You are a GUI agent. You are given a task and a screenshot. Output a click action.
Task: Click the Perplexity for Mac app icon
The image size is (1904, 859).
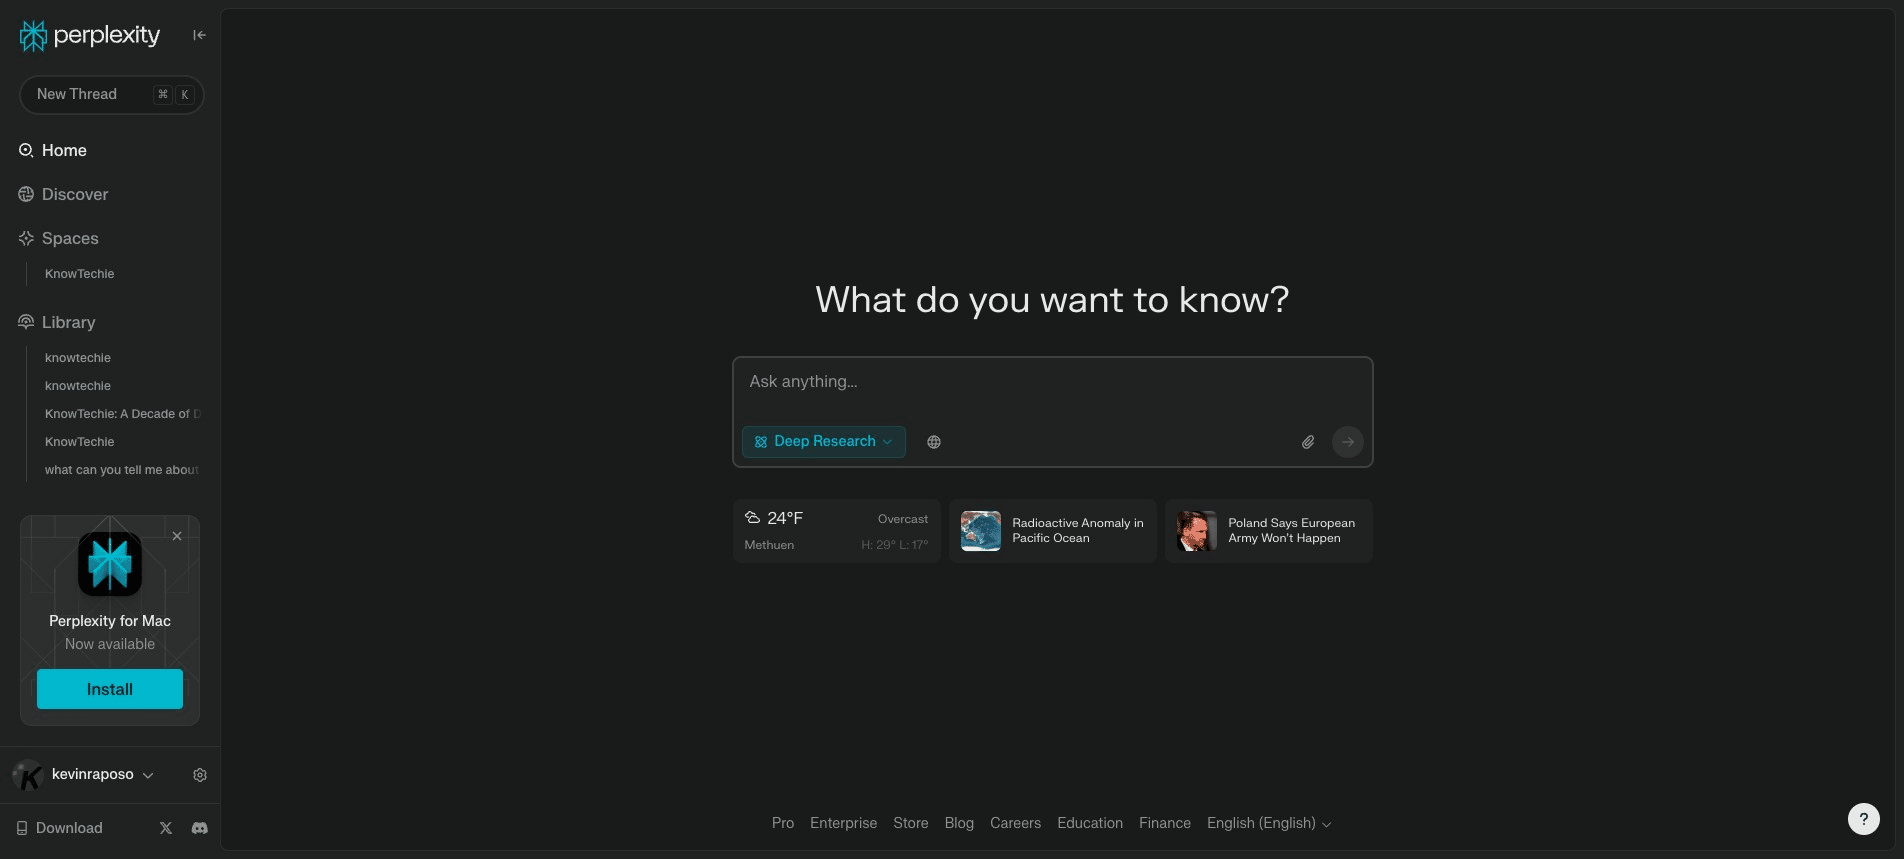110,564
